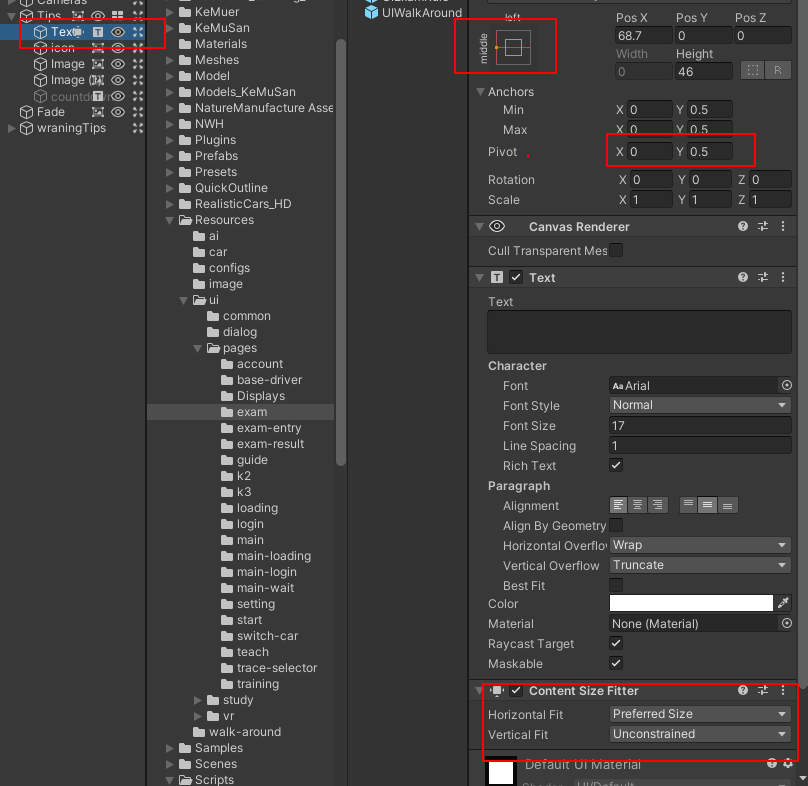Screen dimensions: 808x786
Task: Open Canvas Renderer help icon
Action: [x=743, y=226]
